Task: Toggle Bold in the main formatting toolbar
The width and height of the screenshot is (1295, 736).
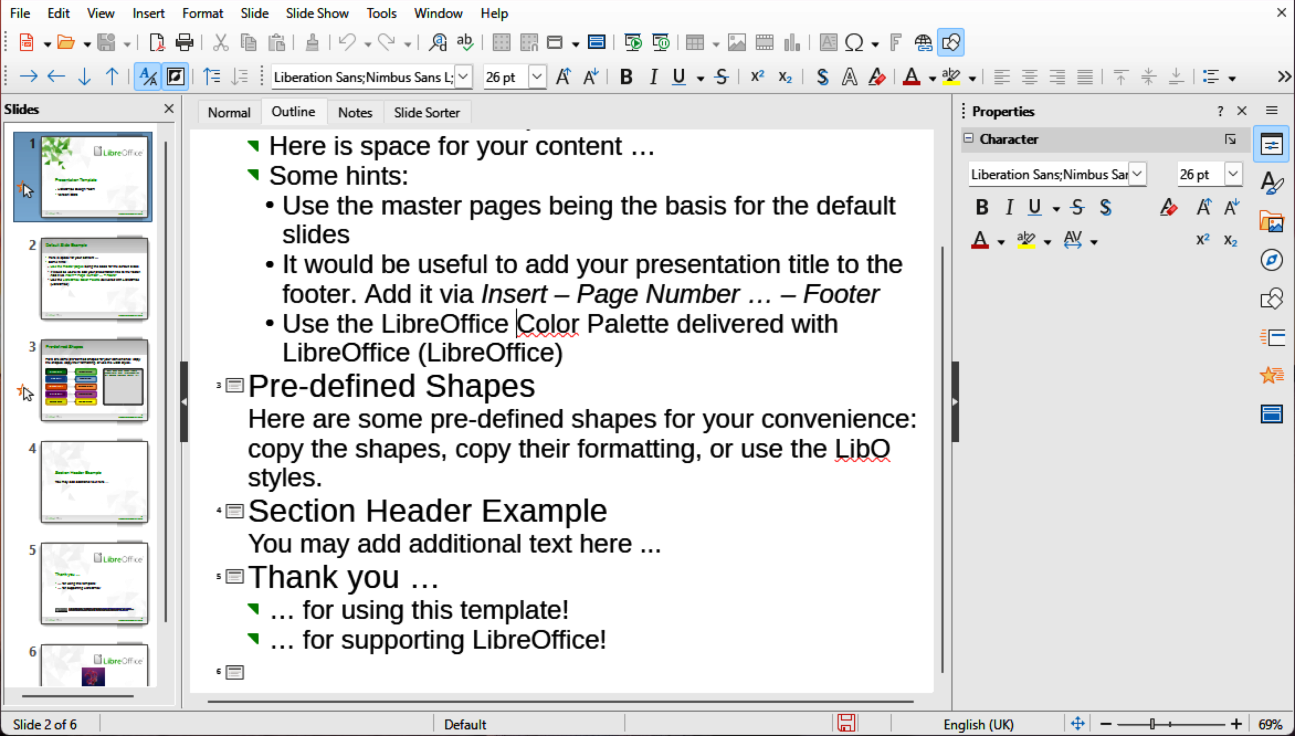Action: 626,77
